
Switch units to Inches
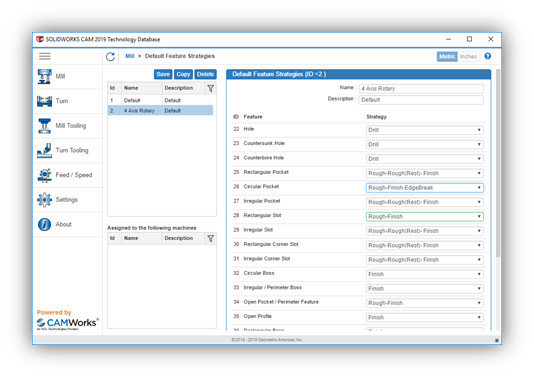tap(468, 57)
